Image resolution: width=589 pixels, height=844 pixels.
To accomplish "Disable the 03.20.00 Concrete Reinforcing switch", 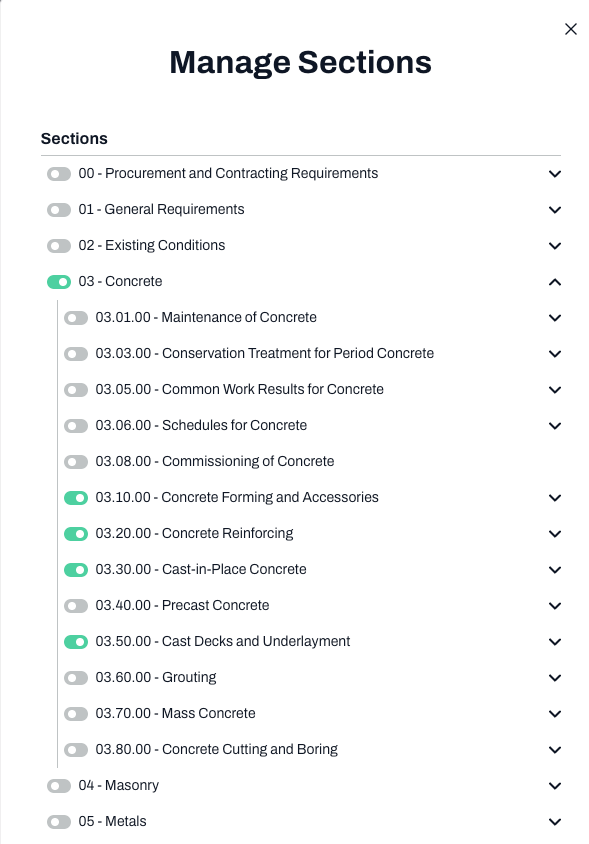I will (x=76, y=534).
